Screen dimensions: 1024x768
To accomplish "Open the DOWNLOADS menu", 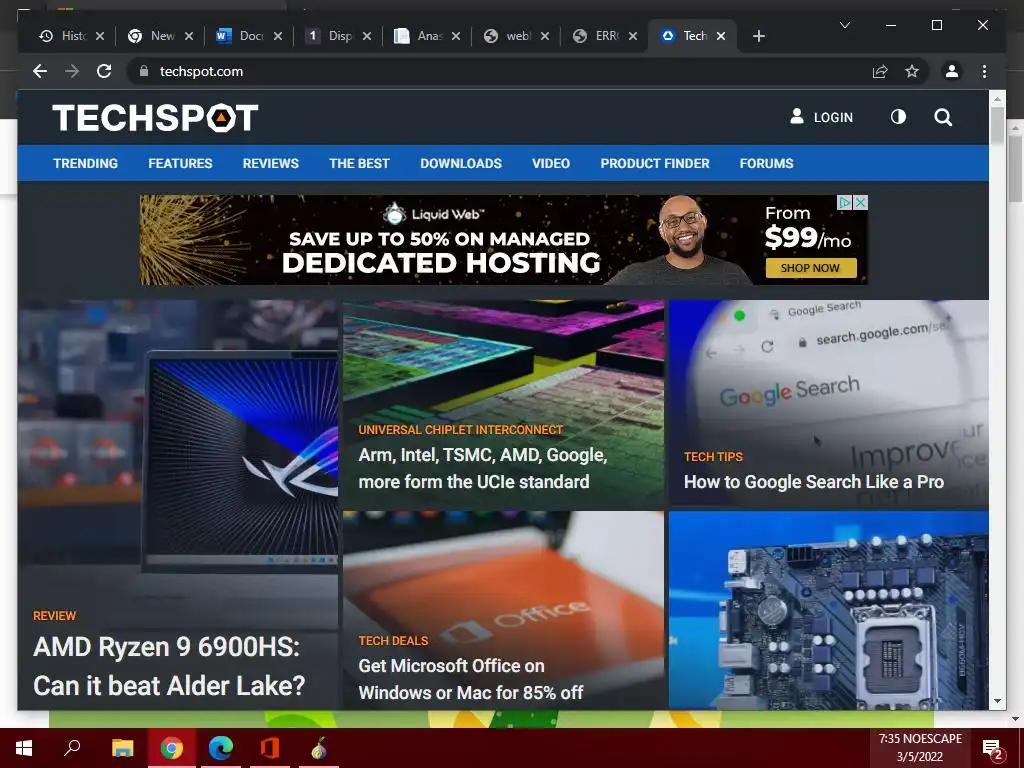I will 460,163.
